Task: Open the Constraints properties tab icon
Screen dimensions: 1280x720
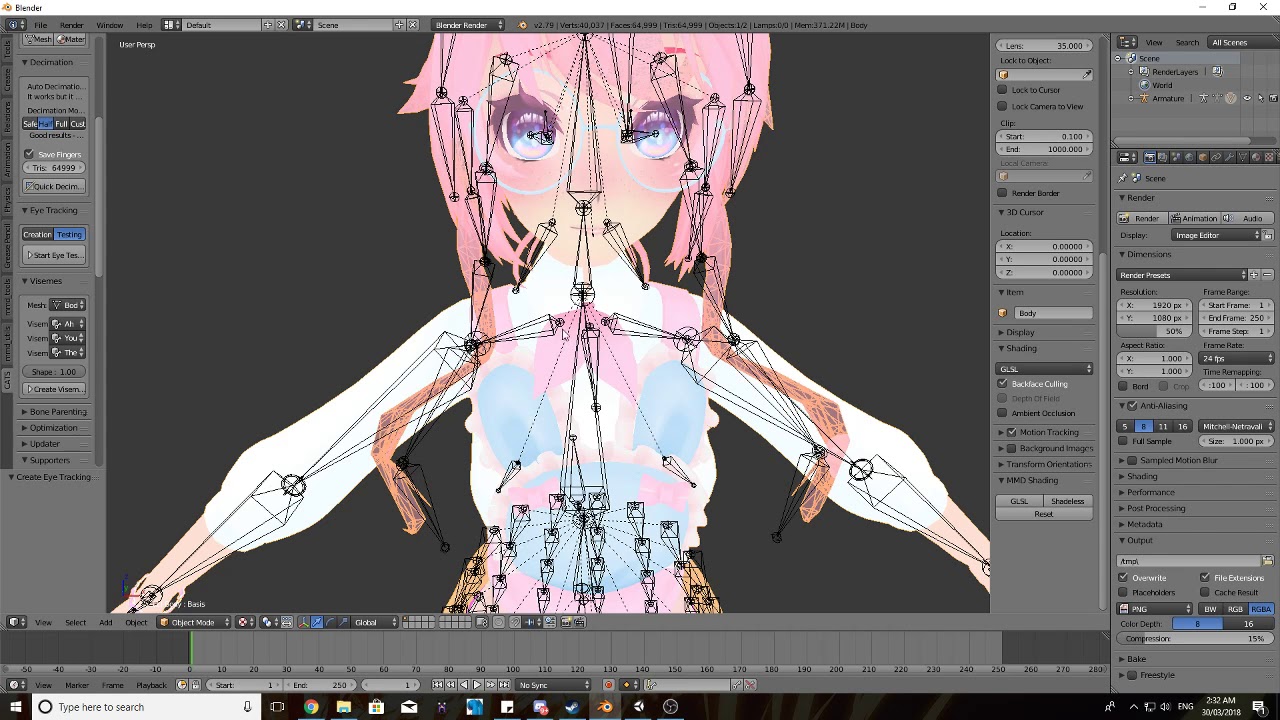Action: [1216, 157]
